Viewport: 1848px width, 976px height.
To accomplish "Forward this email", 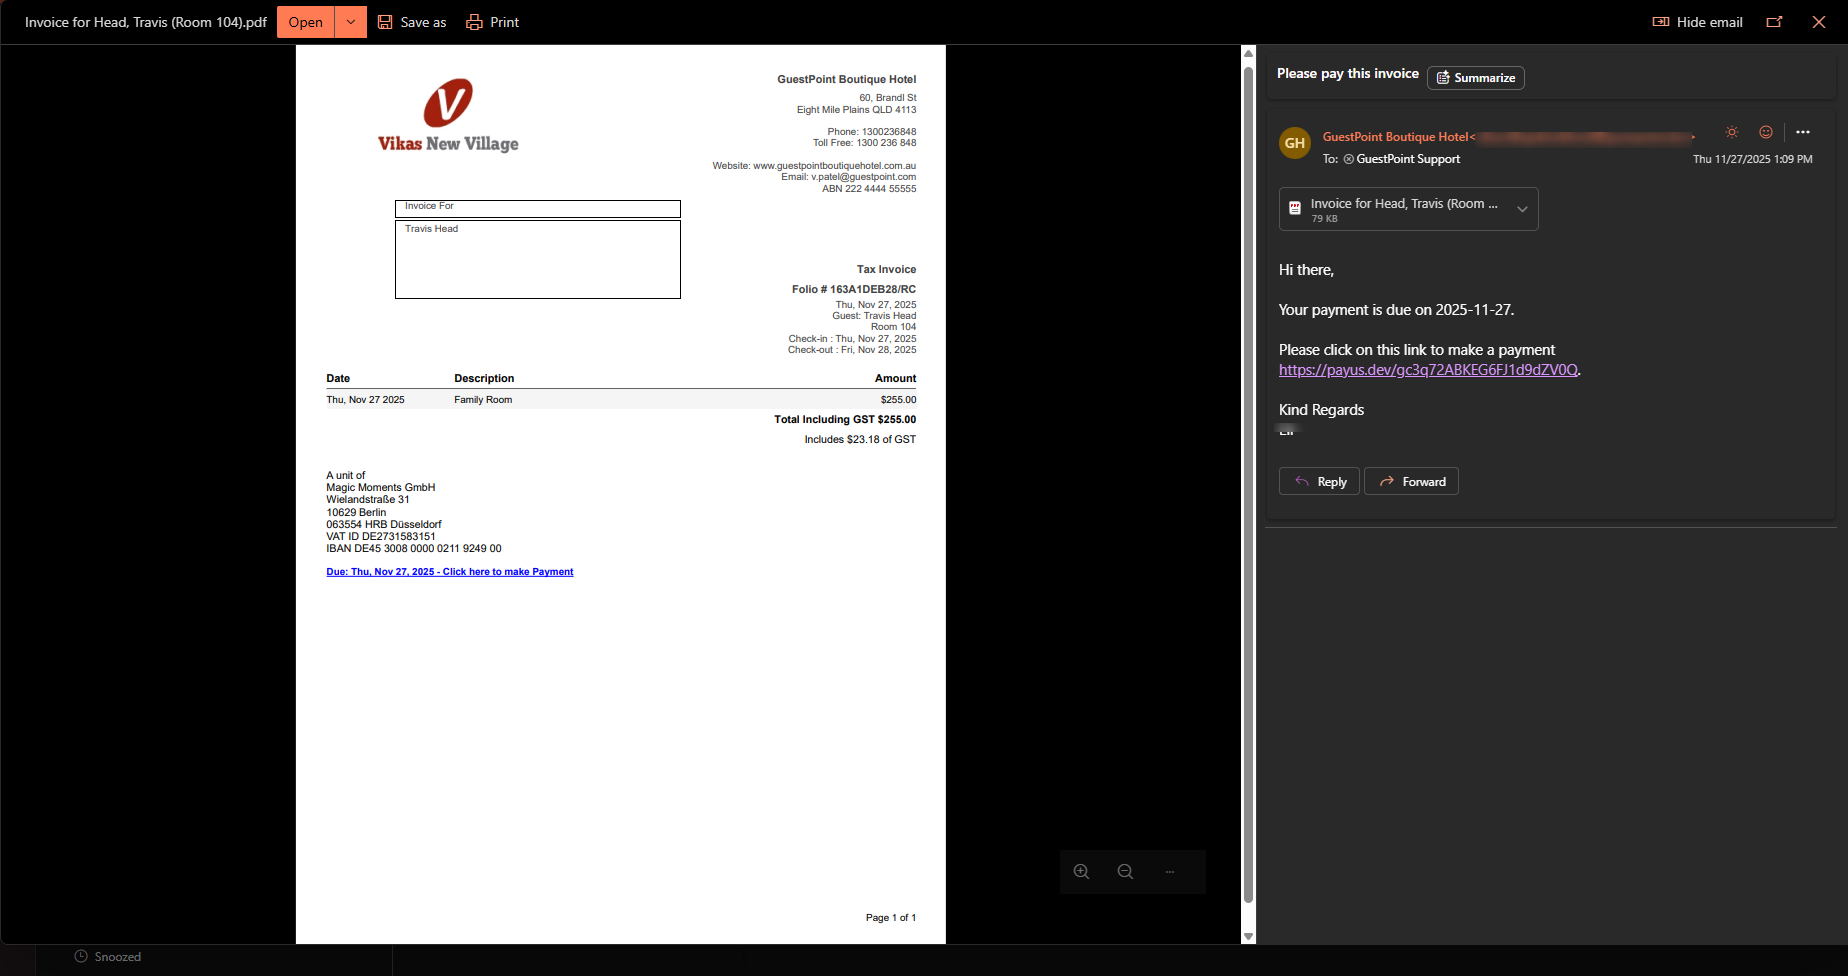I will 1411,482.
